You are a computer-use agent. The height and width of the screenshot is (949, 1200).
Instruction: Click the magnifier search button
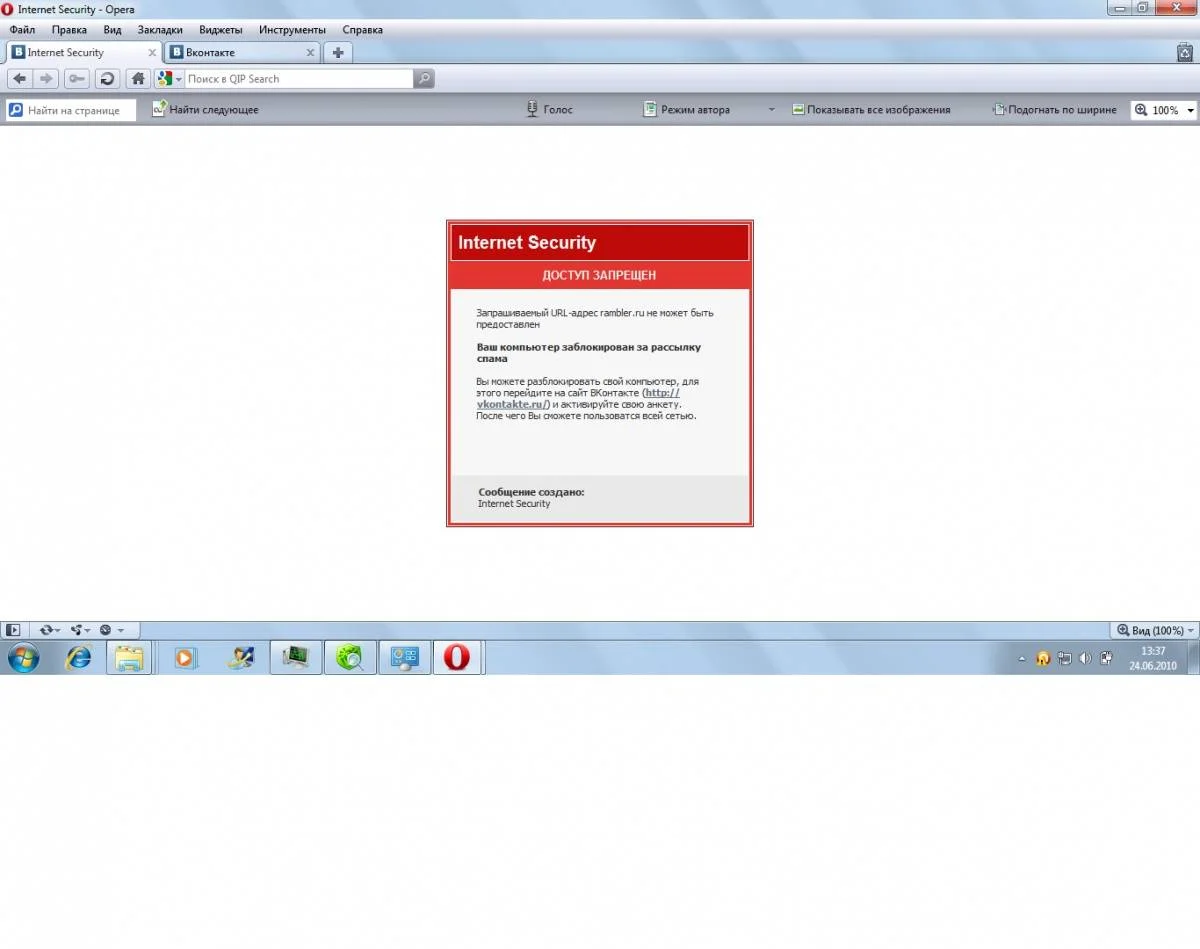click(424, 78)
